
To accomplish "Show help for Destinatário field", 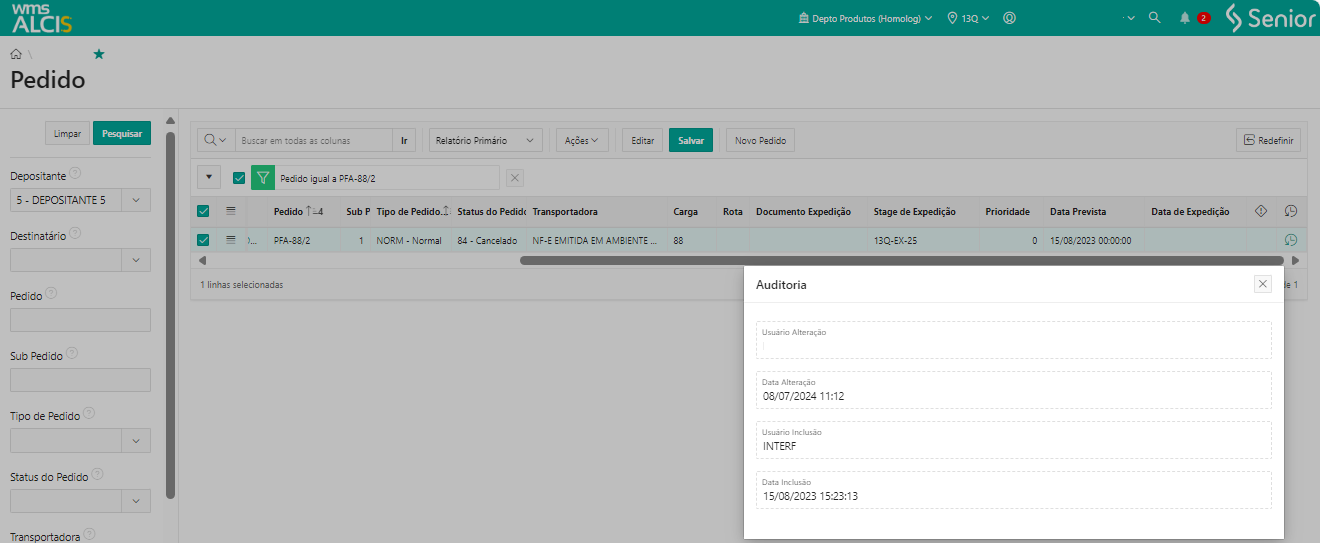I will coord(75,234).
